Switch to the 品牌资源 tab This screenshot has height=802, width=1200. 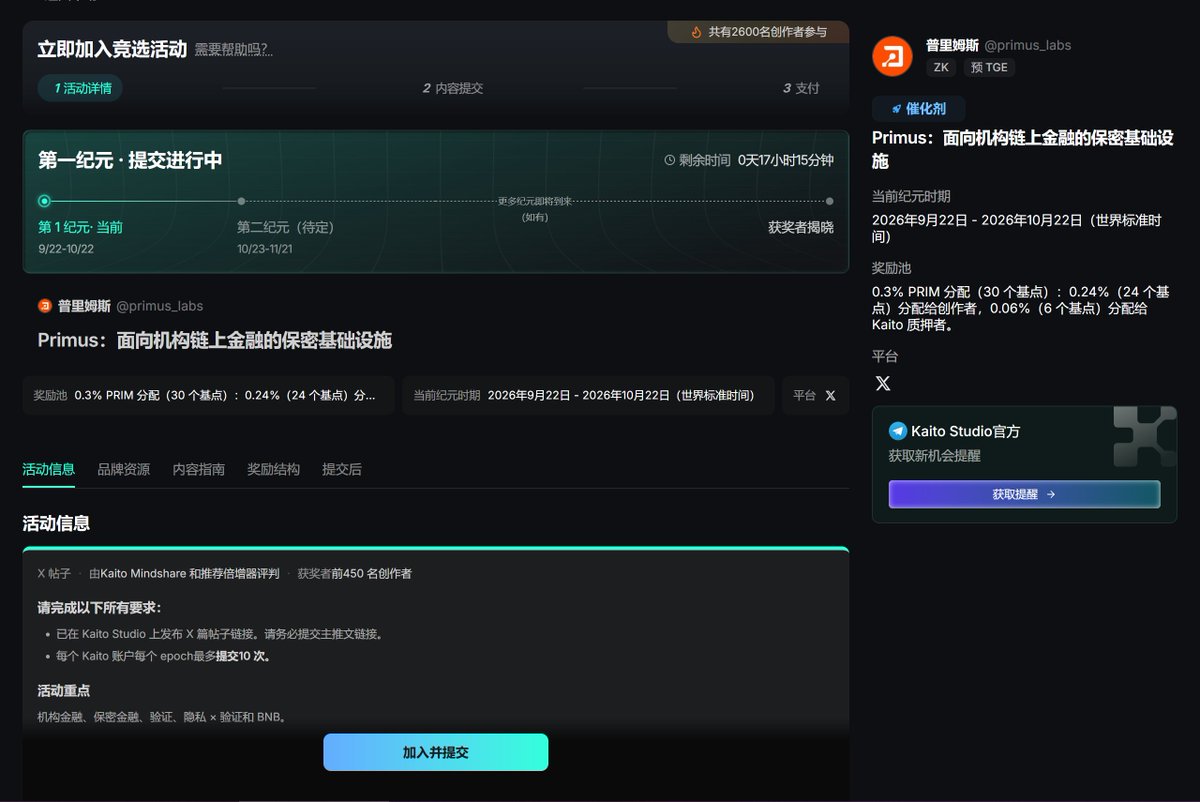click(x=123, y=469)
